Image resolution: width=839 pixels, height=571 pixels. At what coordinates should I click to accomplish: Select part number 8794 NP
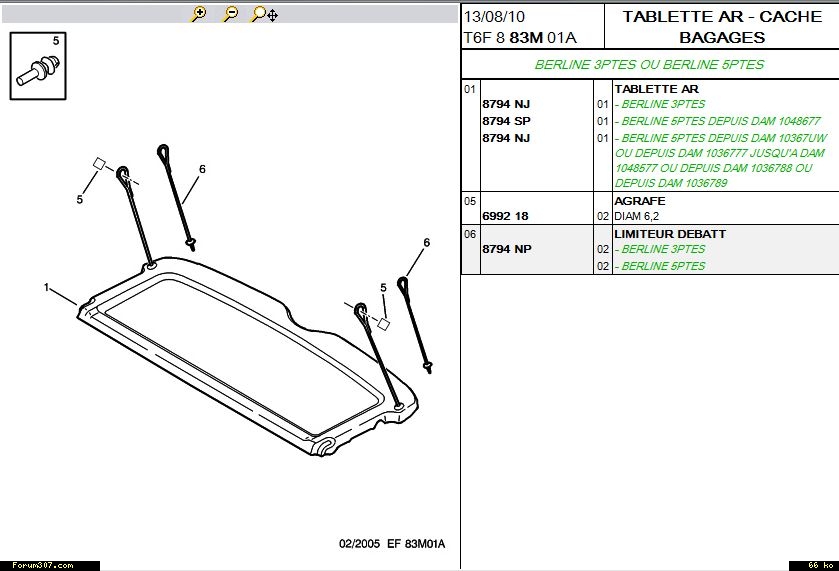click(506, 249)
